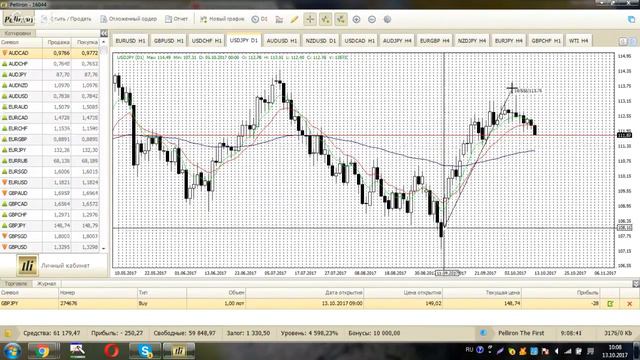The image size is (640, 360).
Task: Click the first small icon right of chart tabs
Action: 623,41
